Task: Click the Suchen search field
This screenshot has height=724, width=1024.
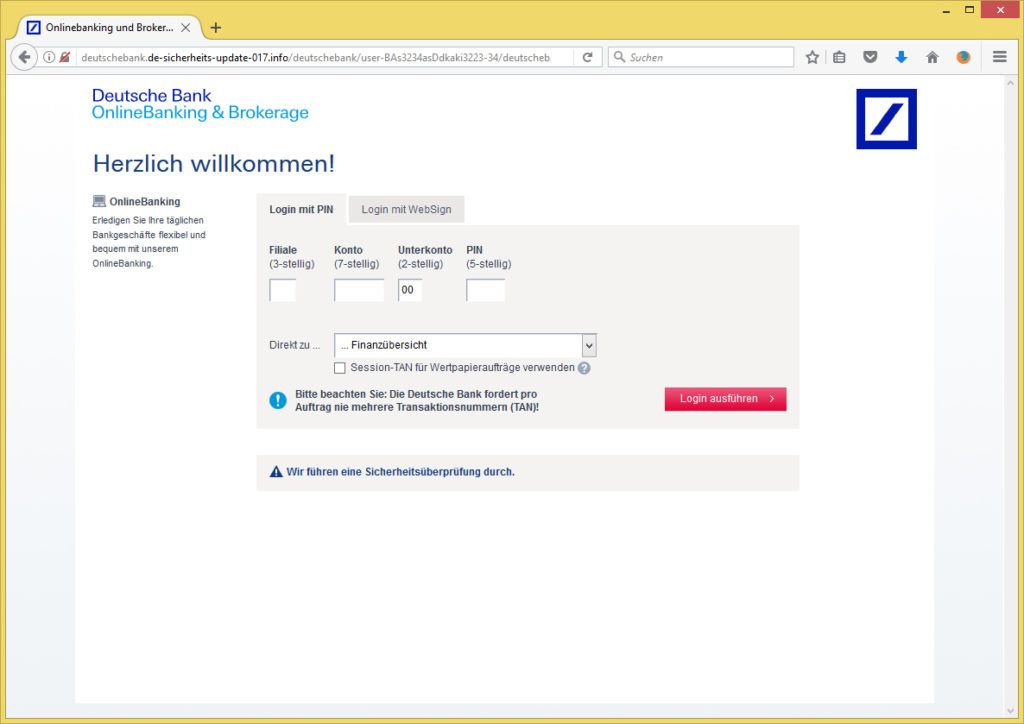Action: coord(701,57)
